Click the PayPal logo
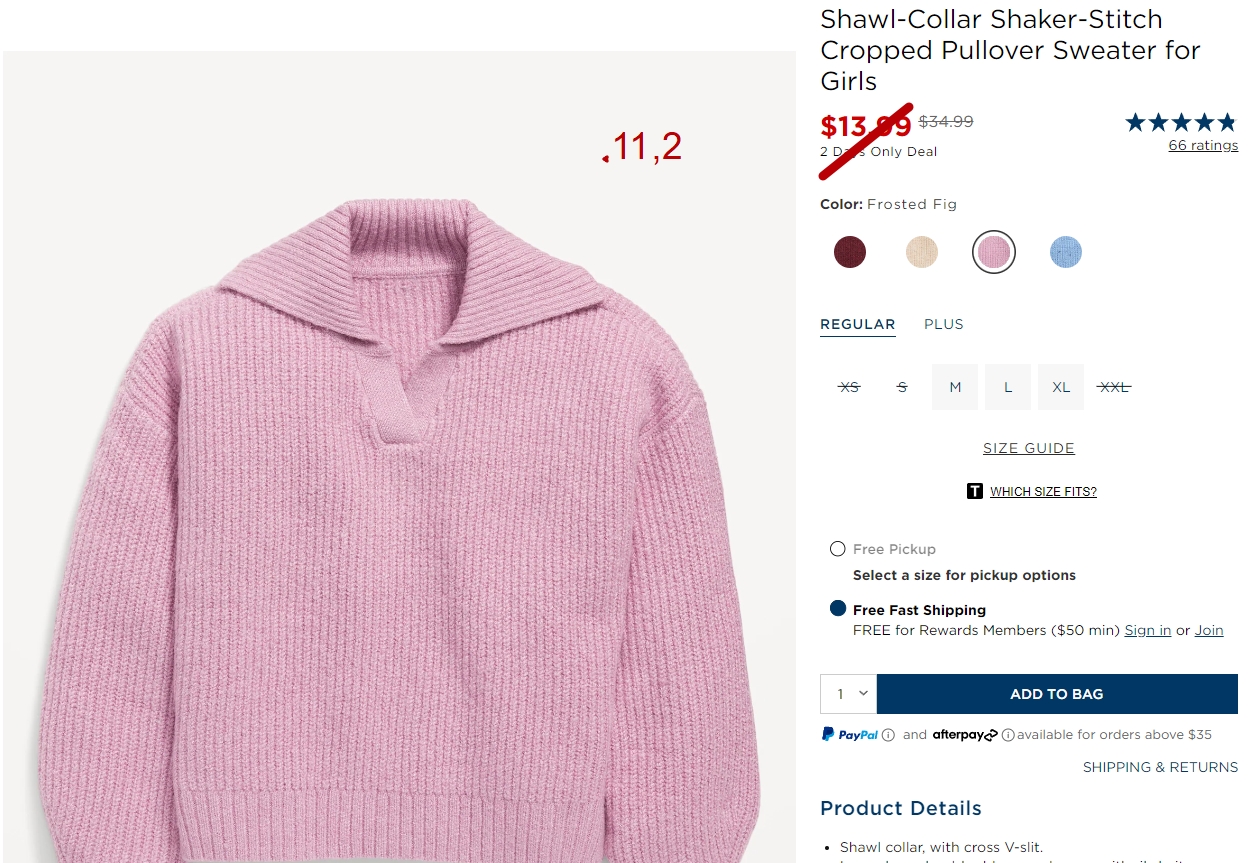The height and width of the screenshot is (863, 1259). click(x=850, y=735)
